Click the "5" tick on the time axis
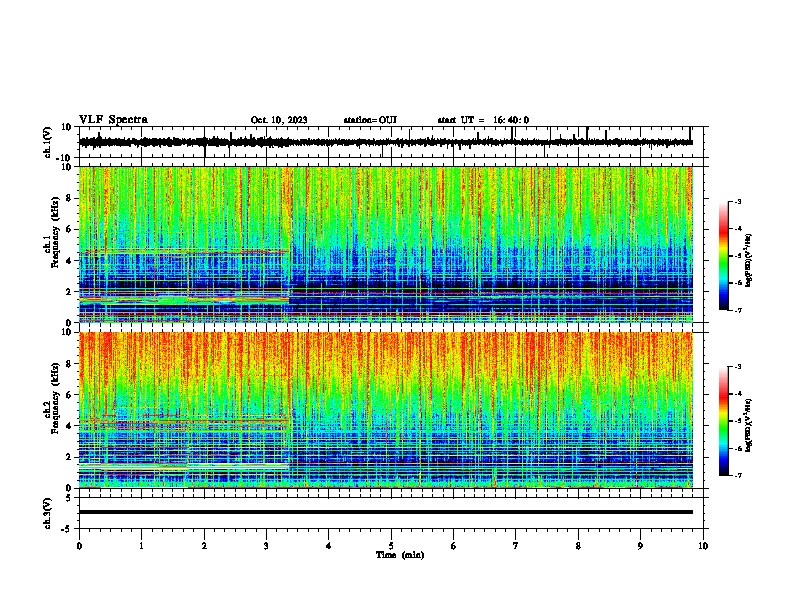Screen dimensions: 792x612 [x=391, y=546]
